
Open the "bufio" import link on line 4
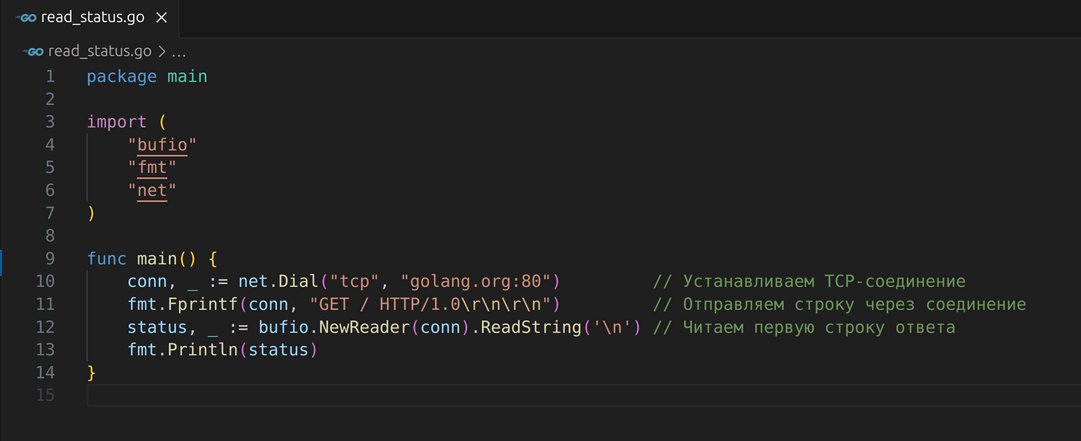tap(162, 144)
